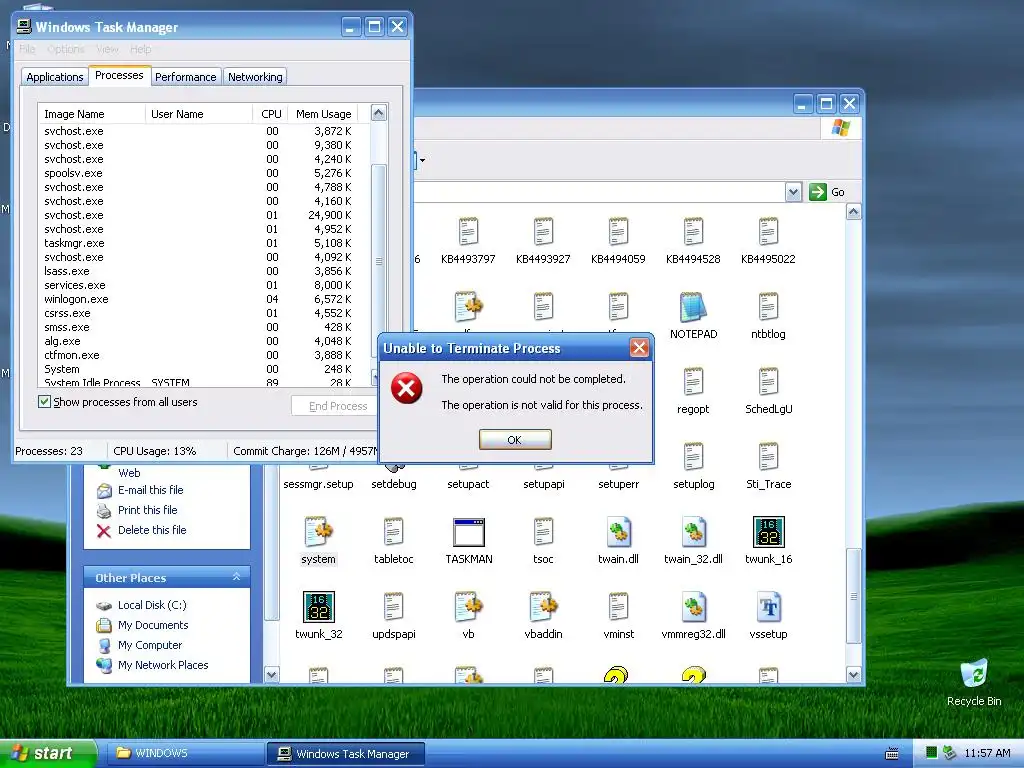This screenshot has height=768, width=1024.
Task: Select the vbaddin settings file icon
Action: coord(543,607)
